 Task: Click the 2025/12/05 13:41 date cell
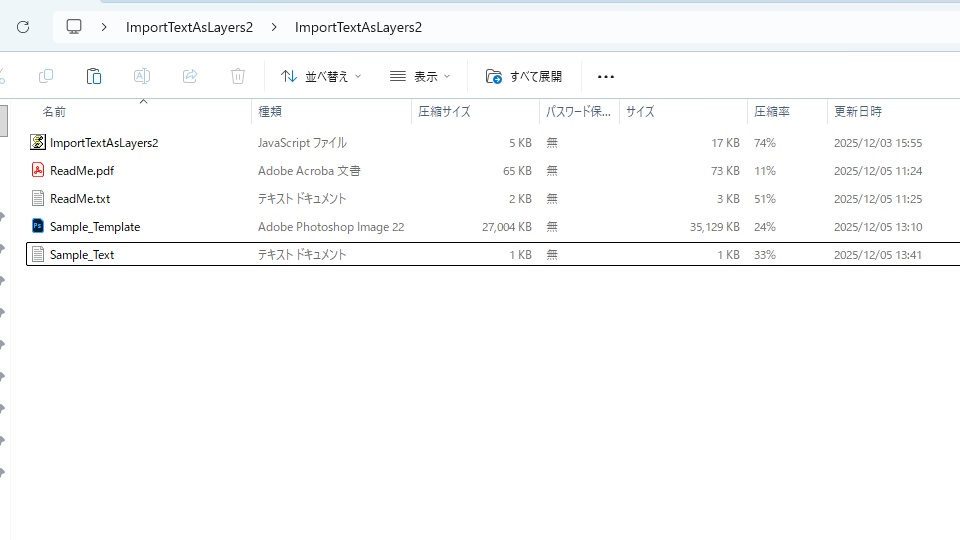[878, 255]
